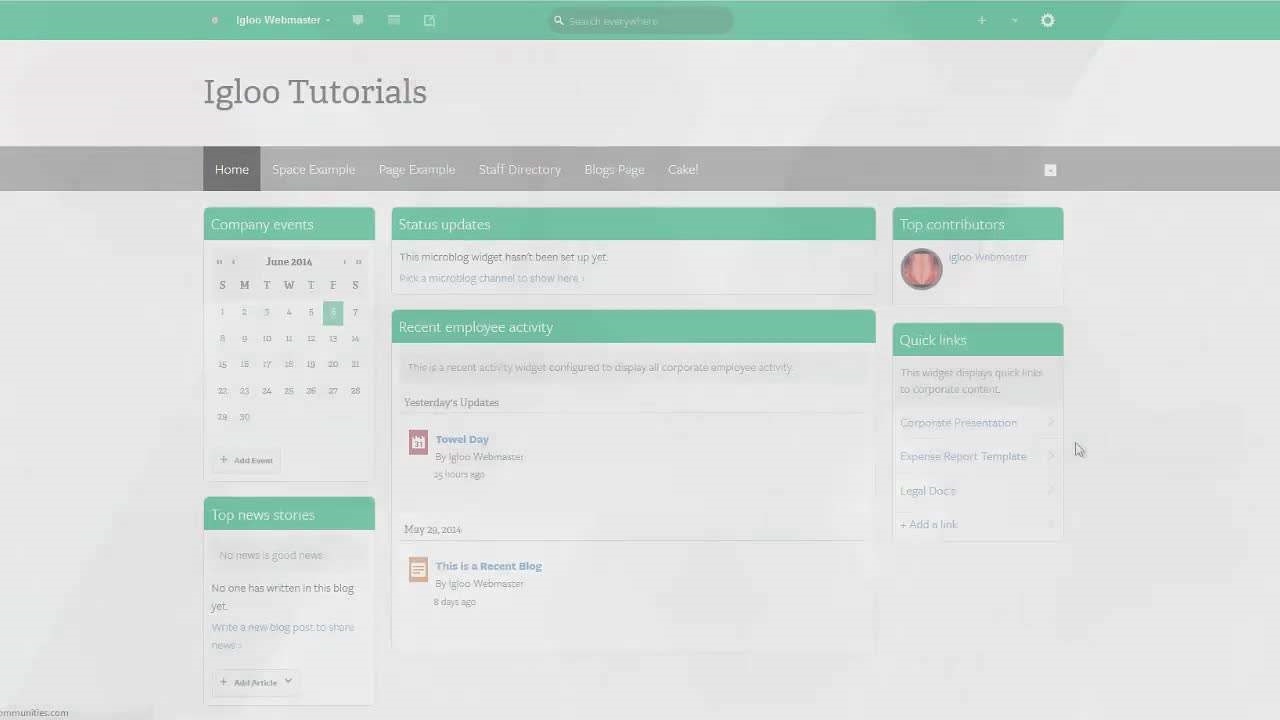Click the May 29, 2014 date heading
1280x720 pixels.
click(432, 529)
